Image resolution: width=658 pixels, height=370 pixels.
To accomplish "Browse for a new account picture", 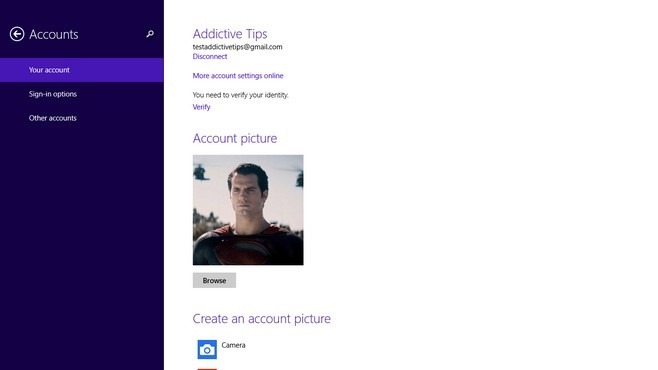I will 214,280.
